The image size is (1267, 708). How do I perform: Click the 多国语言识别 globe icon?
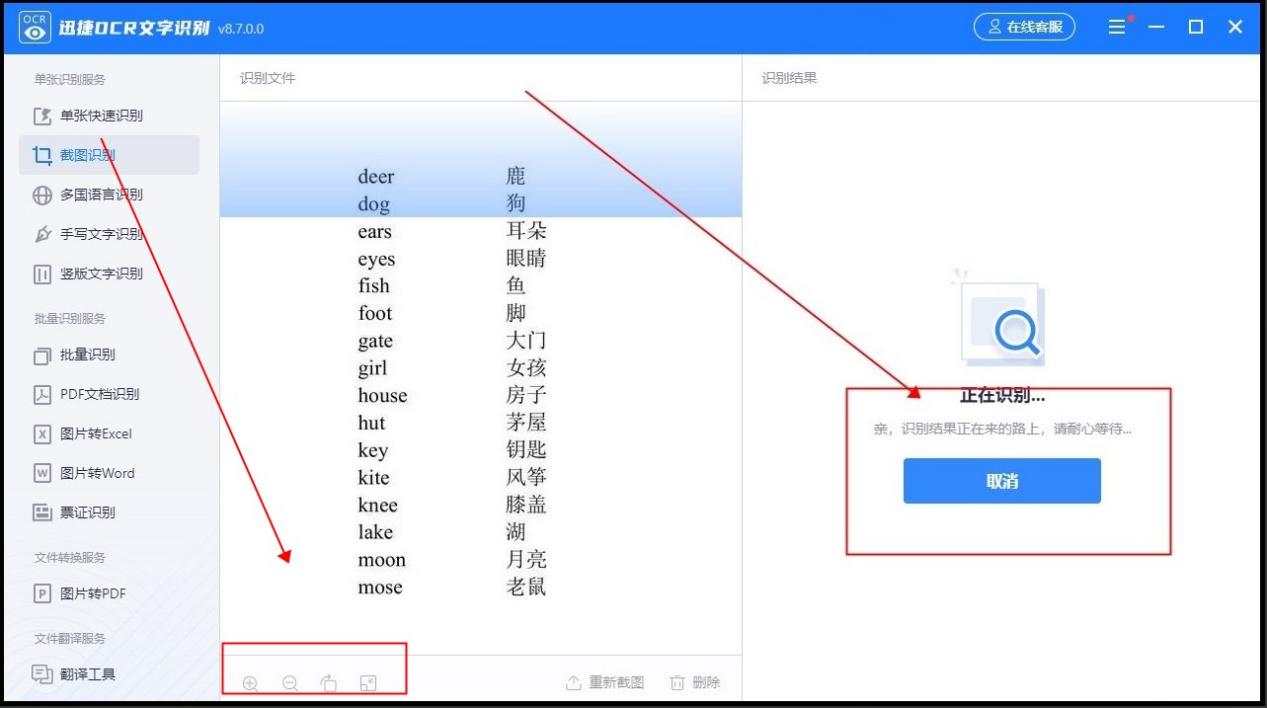40,195
